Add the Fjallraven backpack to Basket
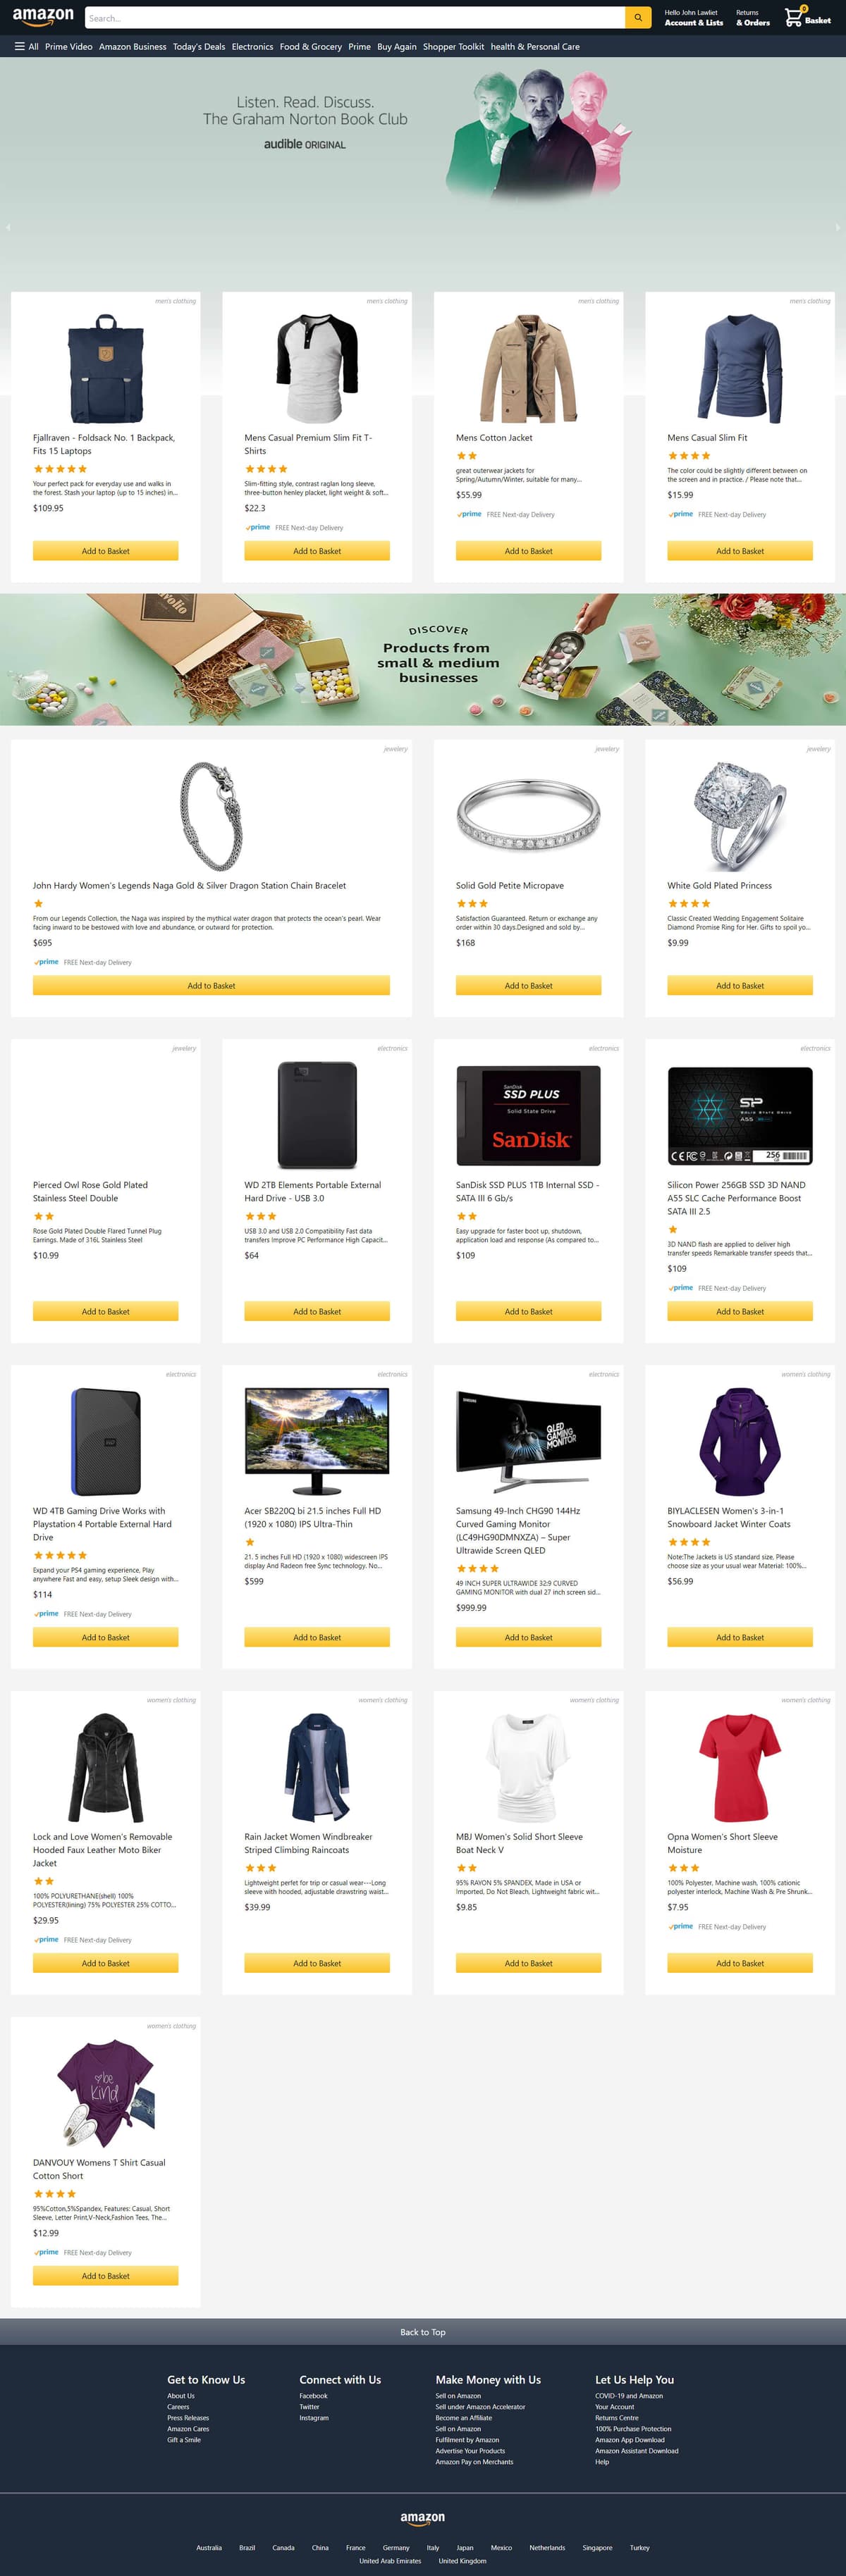The image size is (846, 2576). [x=104, y=550]
